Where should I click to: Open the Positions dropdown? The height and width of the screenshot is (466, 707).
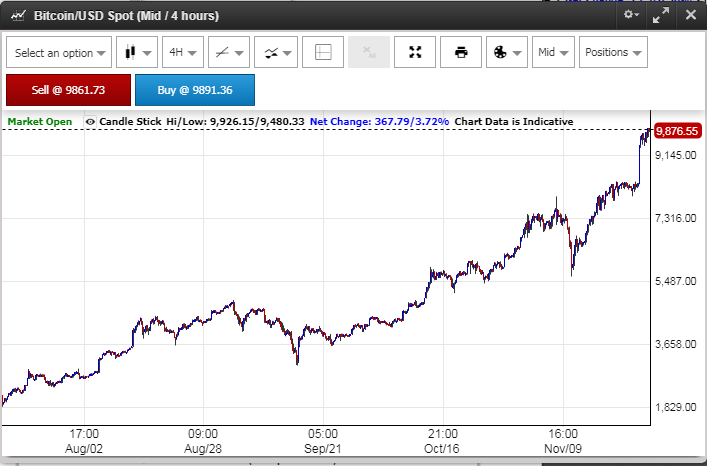pyautogui.click(x=613, y=52)
